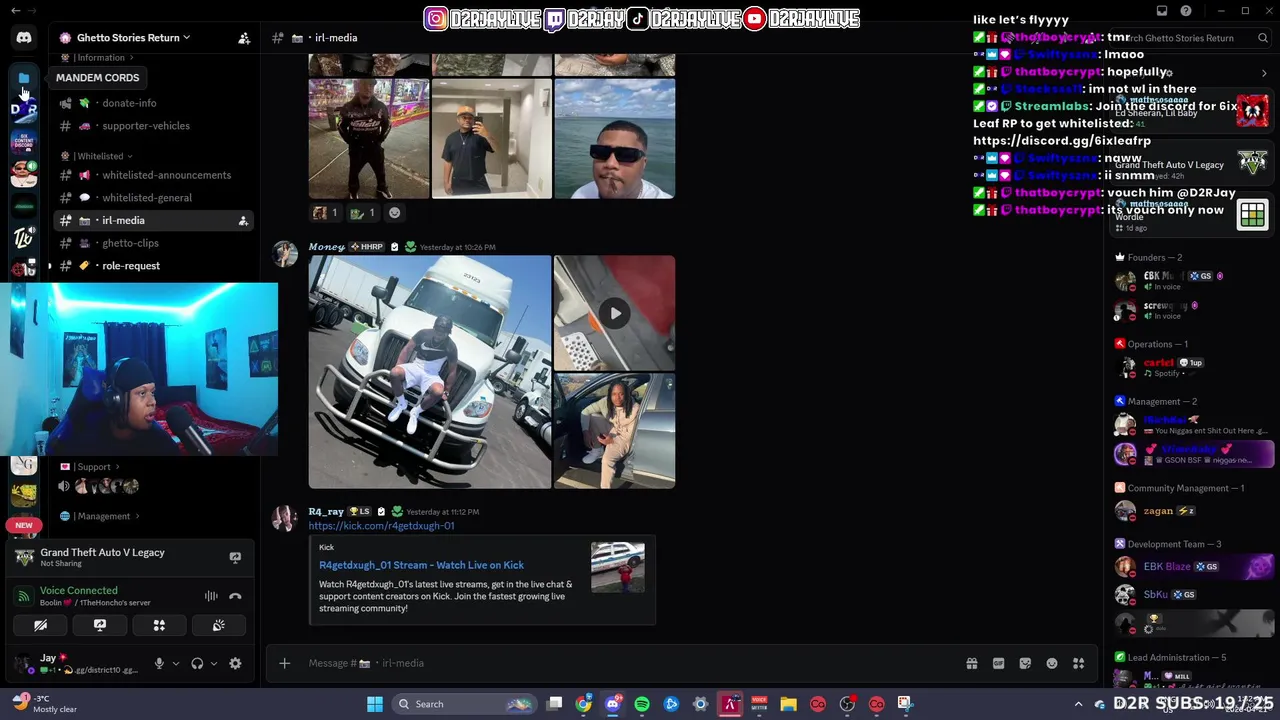The height and width of the screenshot is (720, 1280).
Task: Expand the Management category
Action: pyautogui.click(x=101, y=516)
